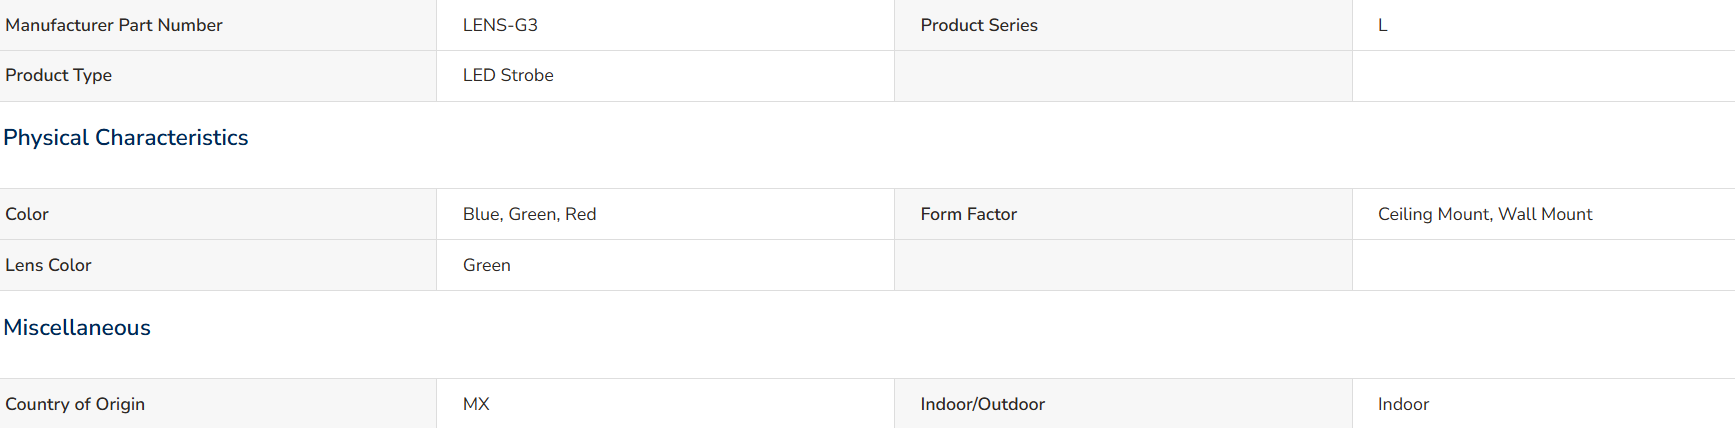The image size is (1735, 428).
Task: Click the Miscellaneous section heading
Action: coord(77,328)
